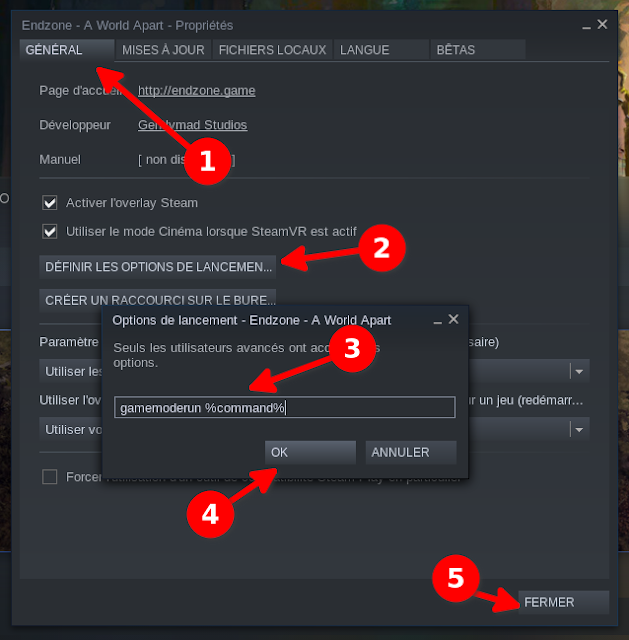Open the FICHIERS LOCAUX tab
The width and height of the screenshot is (629, 640).
(272, 50)
